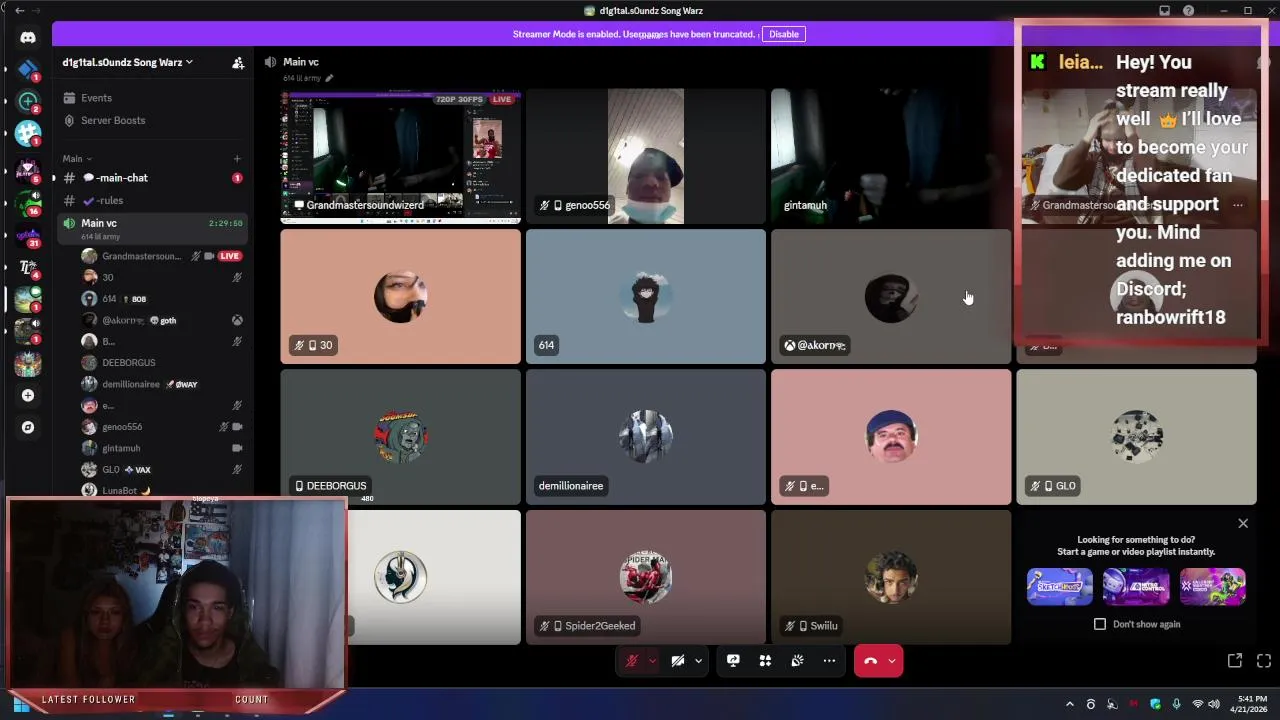
Task: Click the Add a Server plus icon
Action: pyautogui.click(x=28, y=395)
